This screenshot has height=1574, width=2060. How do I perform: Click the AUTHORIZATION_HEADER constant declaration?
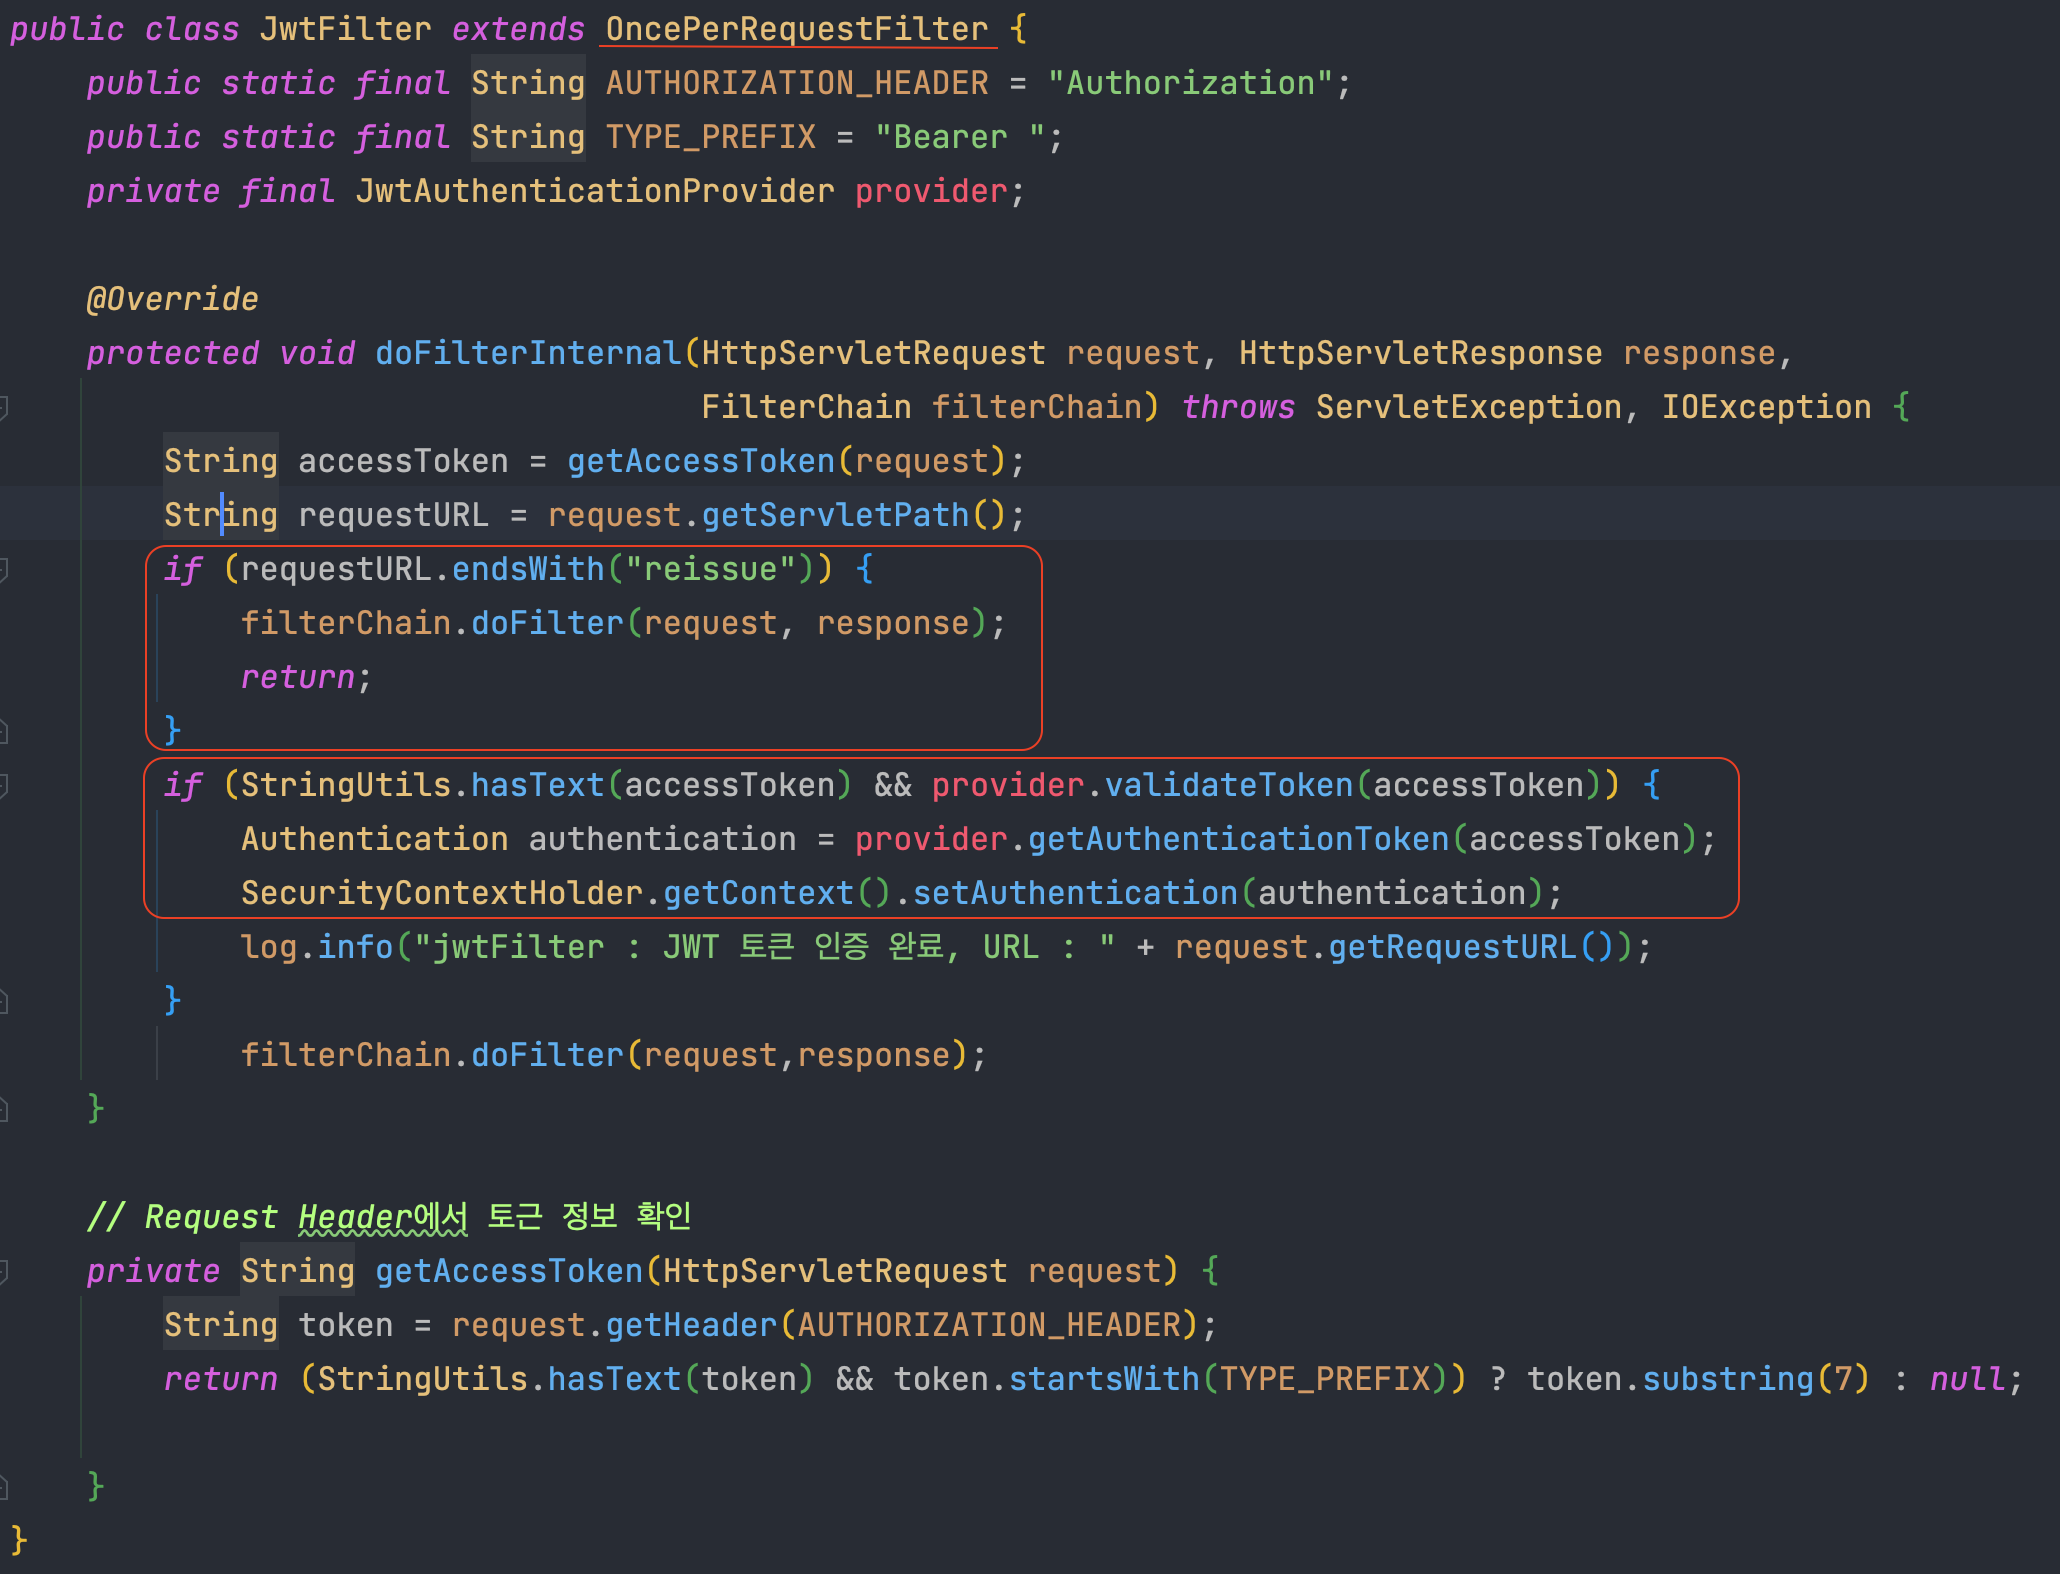pos(796,83)
